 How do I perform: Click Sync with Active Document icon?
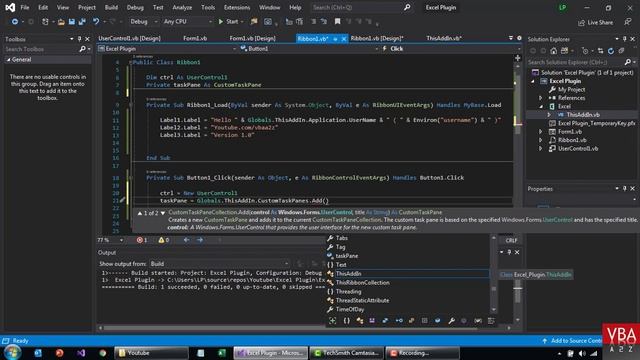600,51
